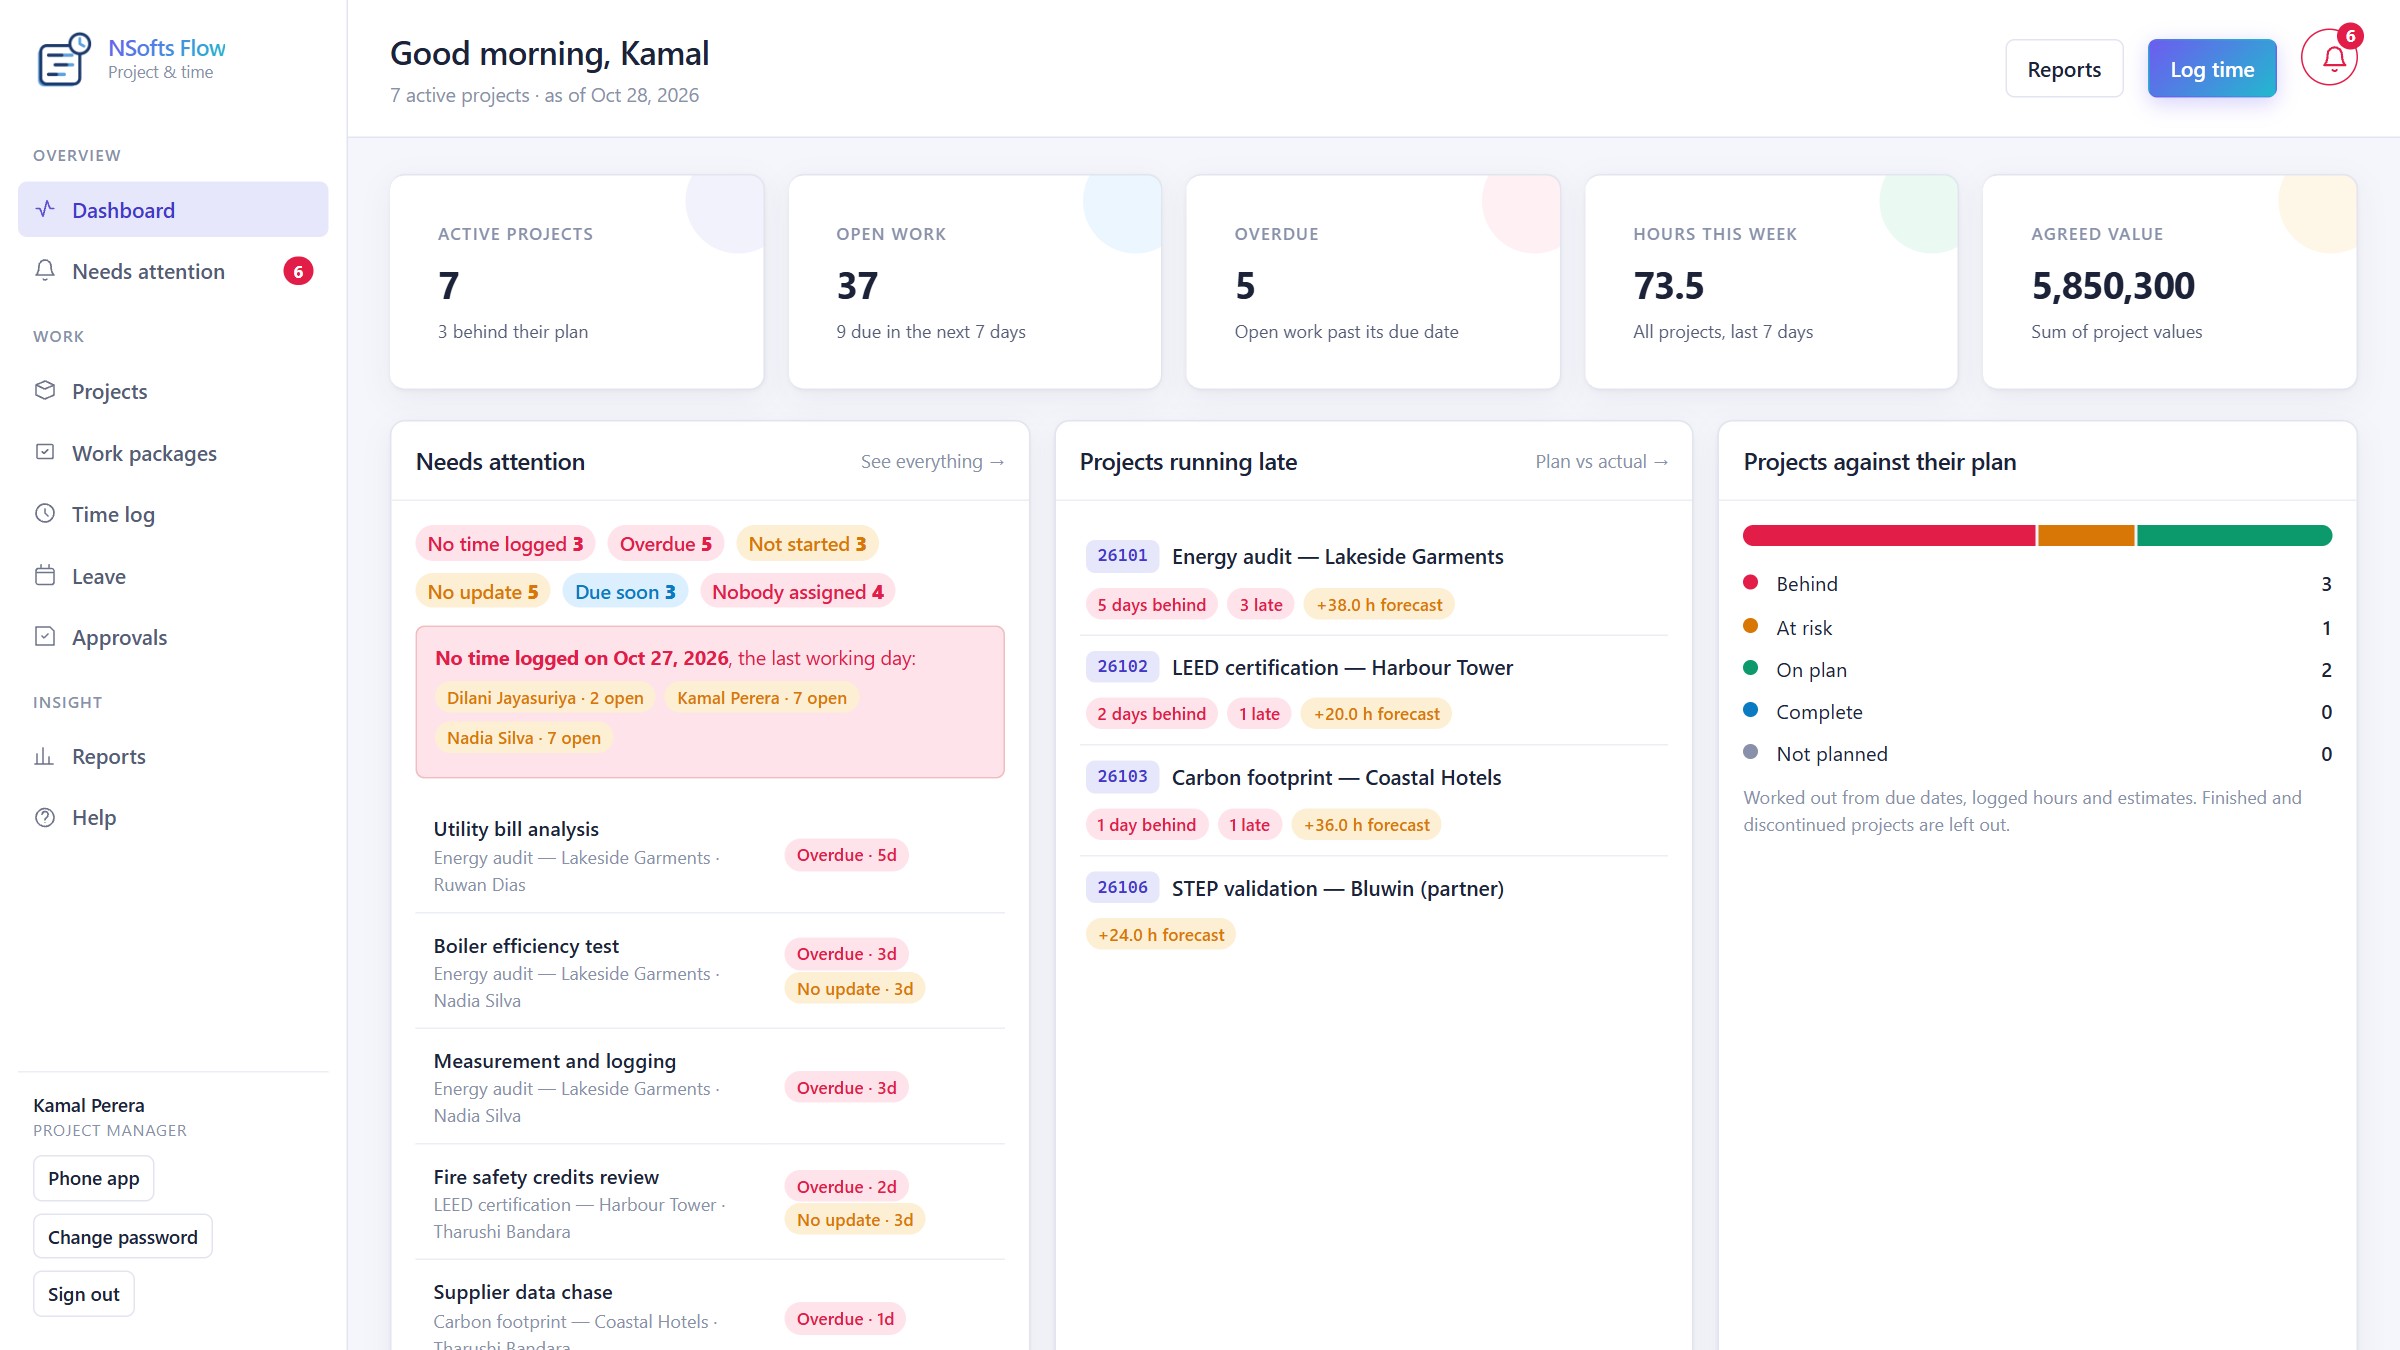The image size is (2400, 1350).
Task: Click the Approvals icon in the sidebar
Action: (x=45, y=636)
